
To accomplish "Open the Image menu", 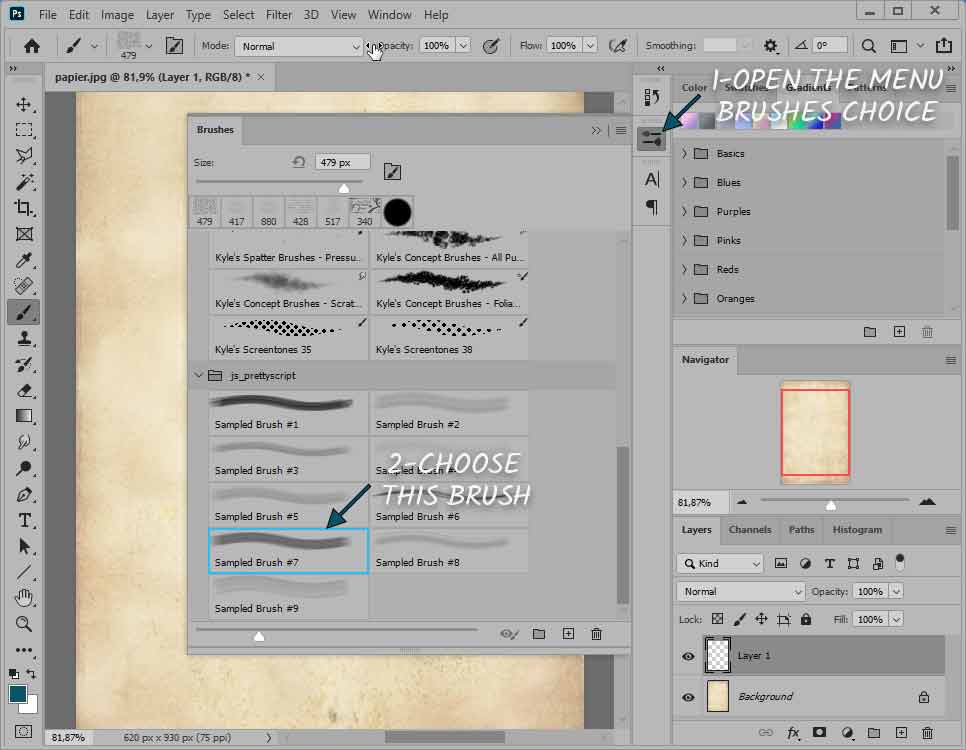I will pos(117,15).
